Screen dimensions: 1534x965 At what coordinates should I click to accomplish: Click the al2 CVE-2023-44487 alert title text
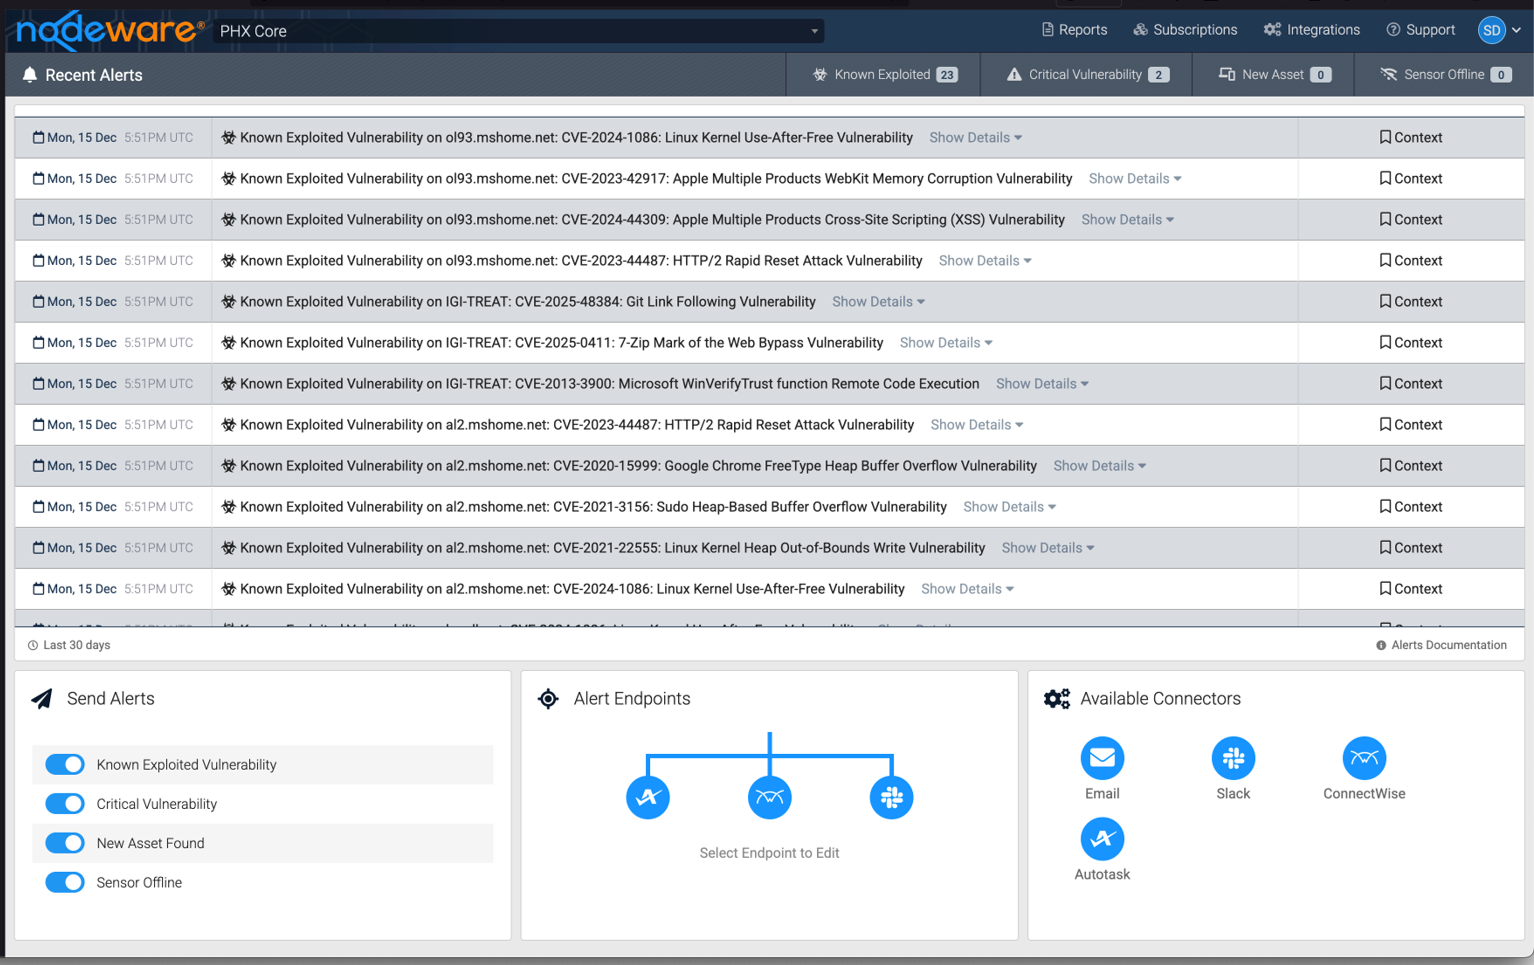point(577,424)
